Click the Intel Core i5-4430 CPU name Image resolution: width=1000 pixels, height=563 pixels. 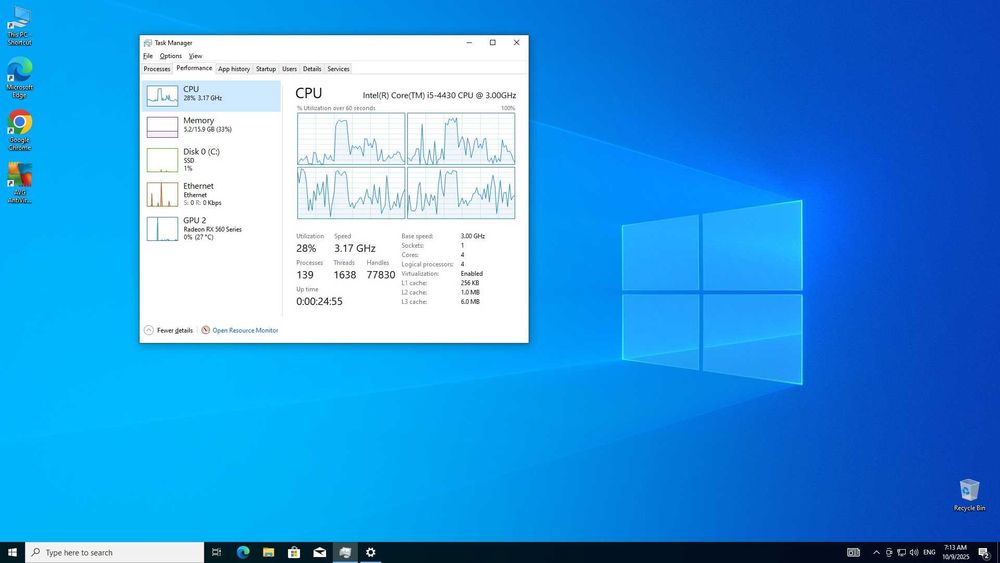point(439,95)
